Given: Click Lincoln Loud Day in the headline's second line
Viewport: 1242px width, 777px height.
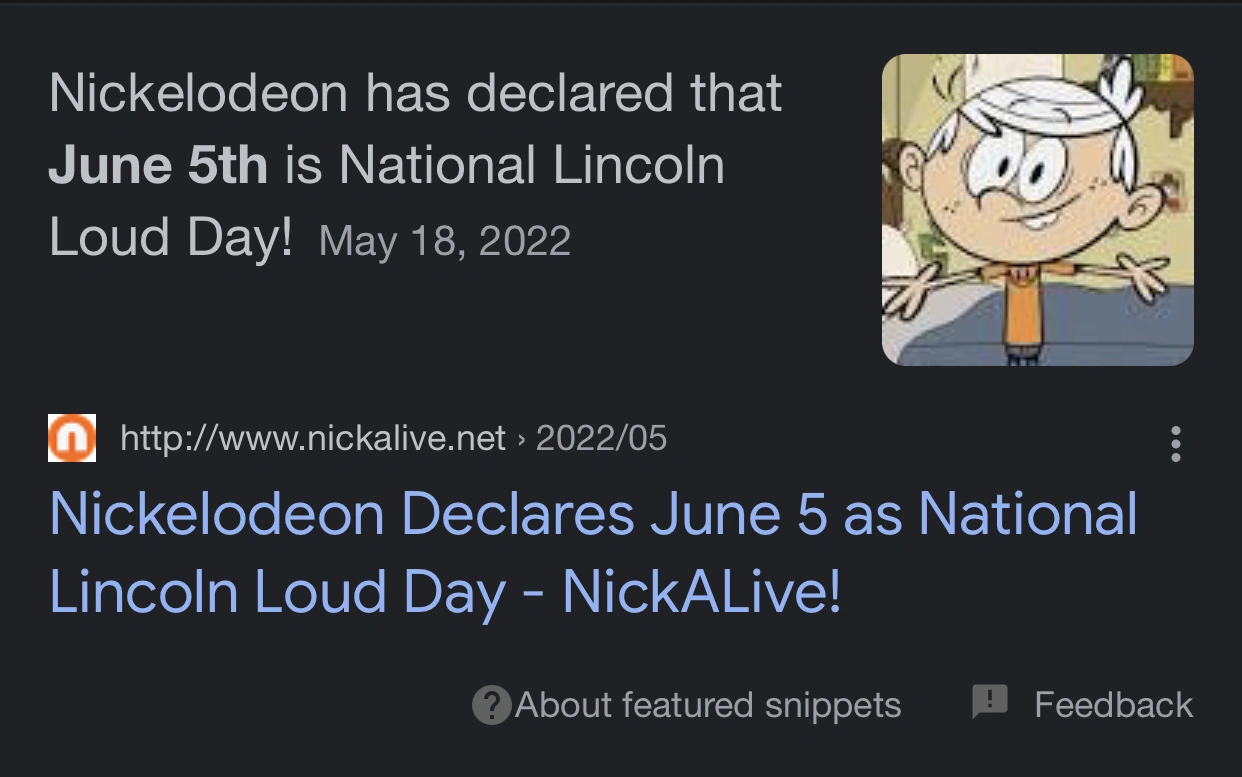Looking at the screenshot, I should point(277,592).
